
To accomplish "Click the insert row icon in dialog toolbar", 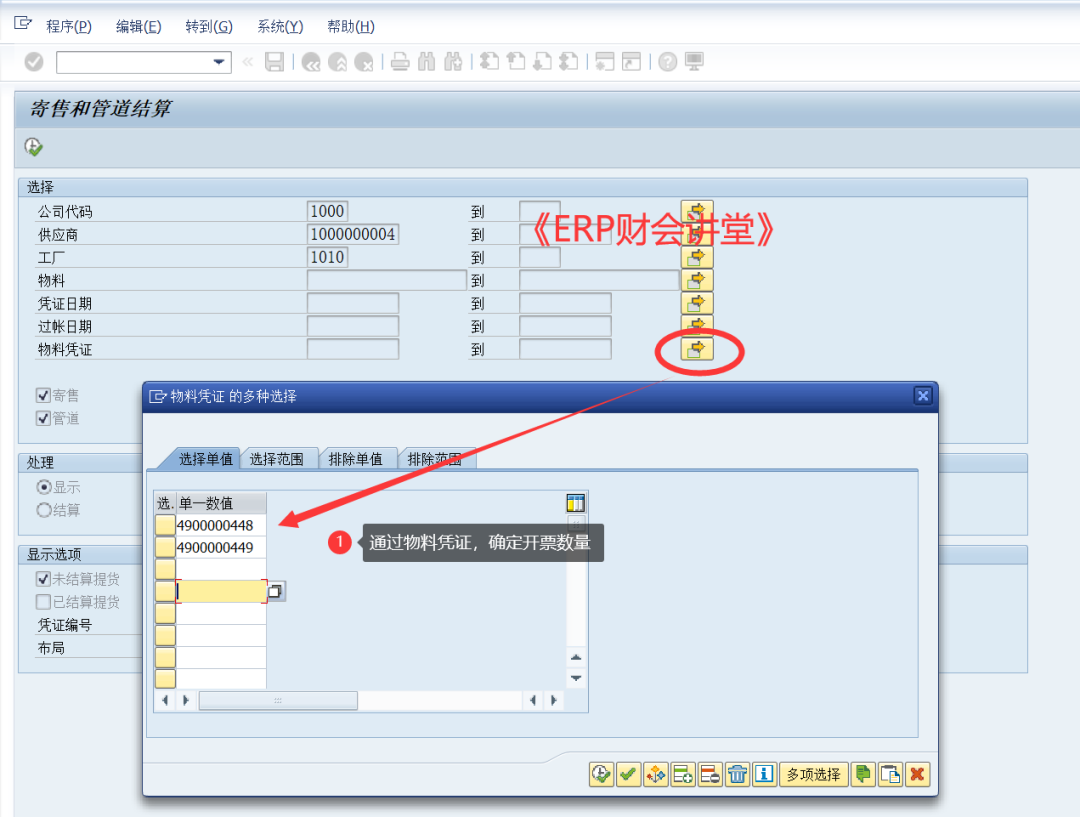I will tap(683, 774).
